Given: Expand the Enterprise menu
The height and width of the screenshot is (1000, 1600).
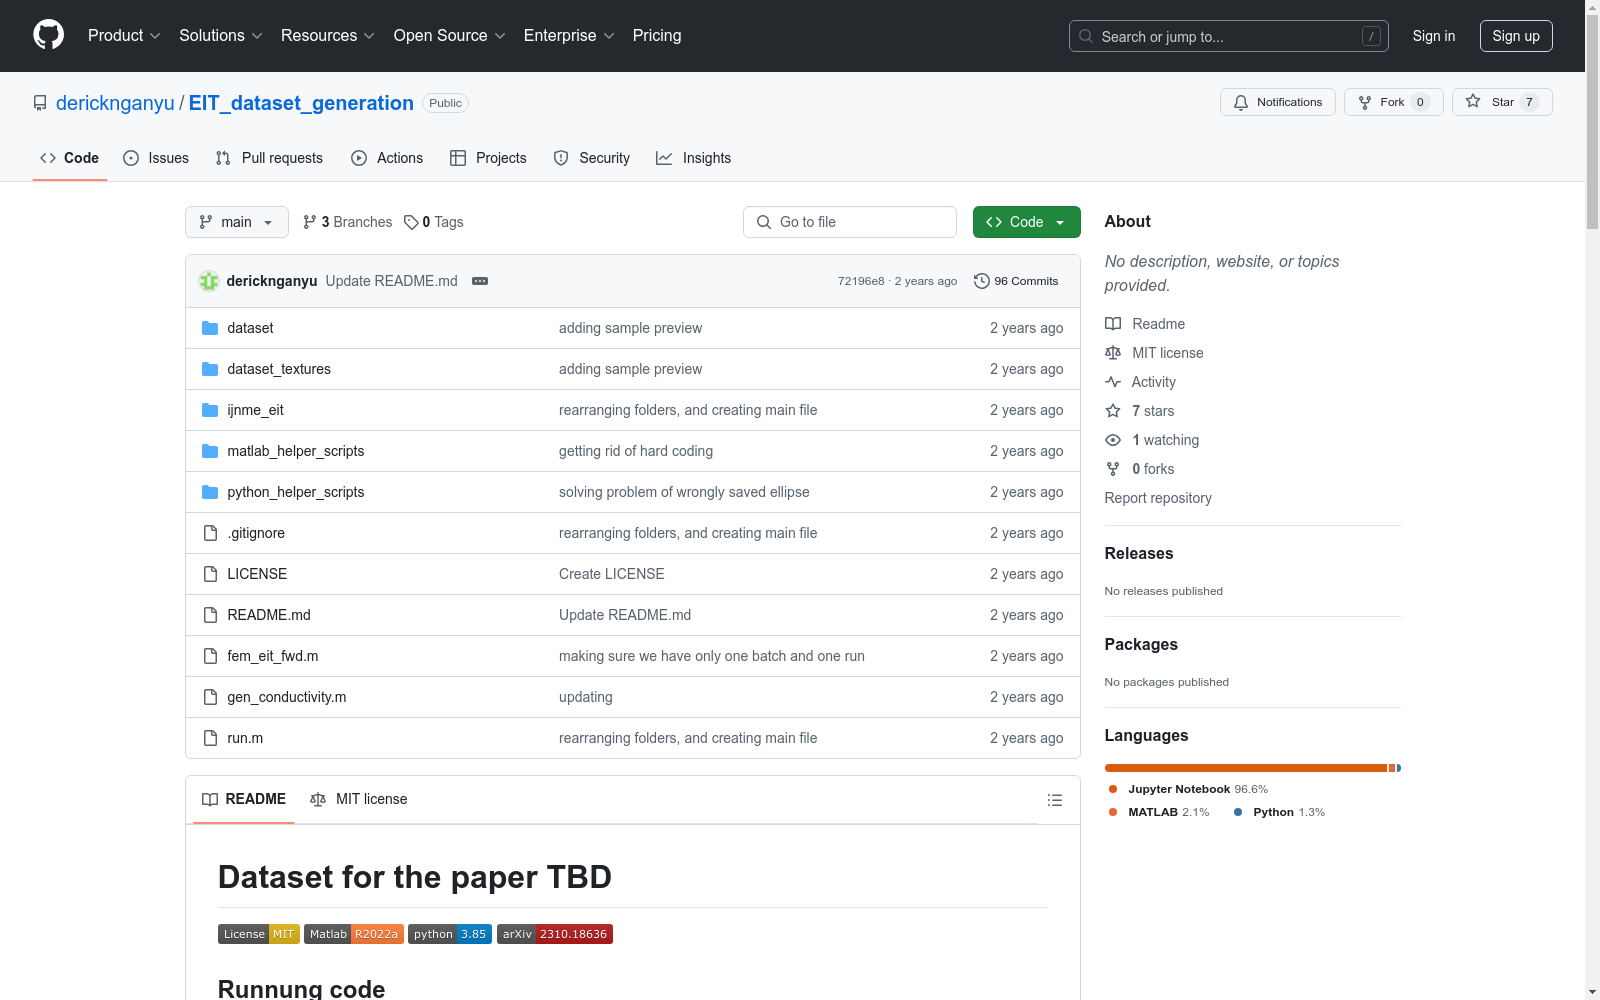Looking at the screenshot, I should 569,36.
